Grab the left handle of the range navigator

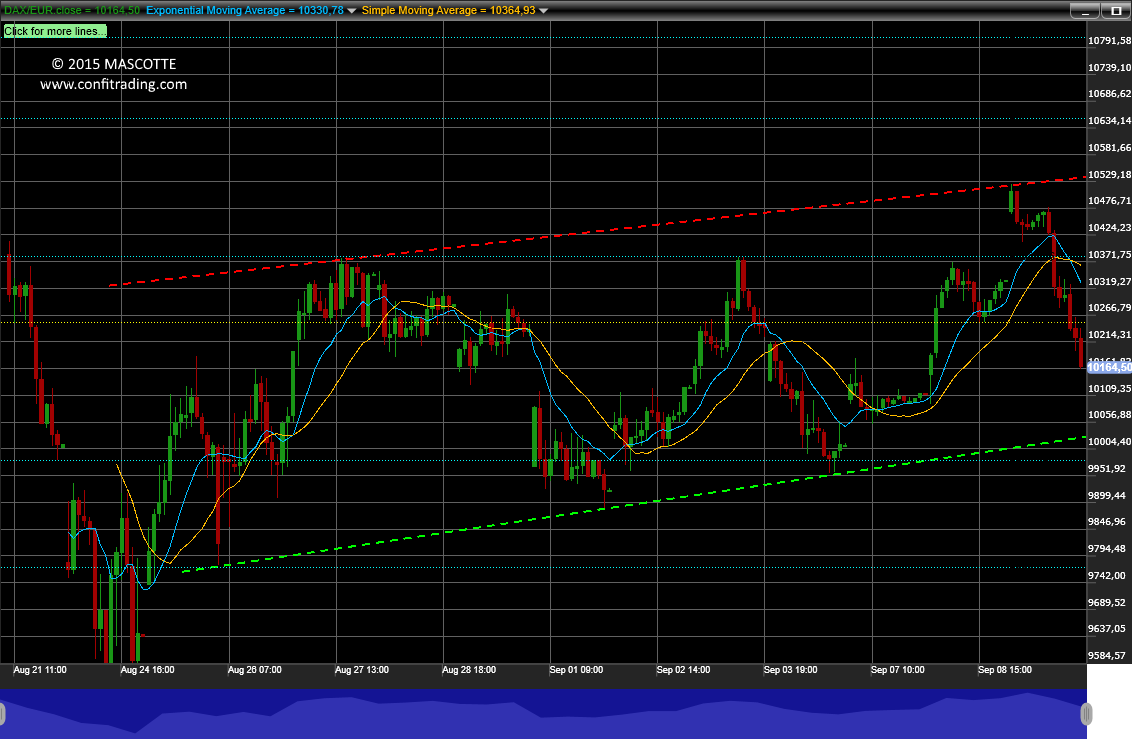tap(2, 714)
